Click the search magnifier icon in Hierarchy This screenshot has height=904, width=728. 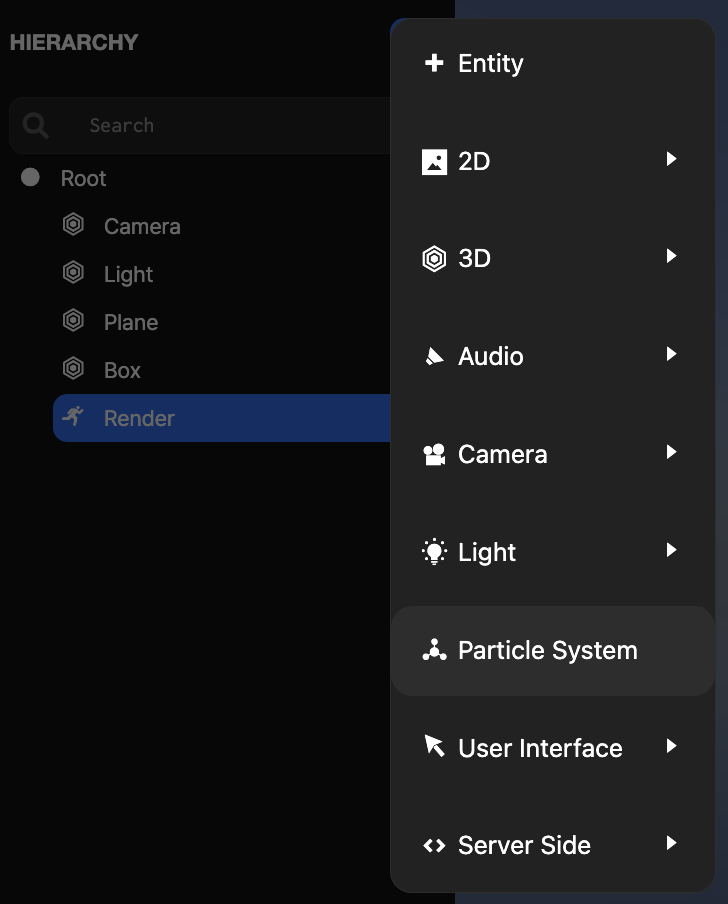tap(35, 125)
